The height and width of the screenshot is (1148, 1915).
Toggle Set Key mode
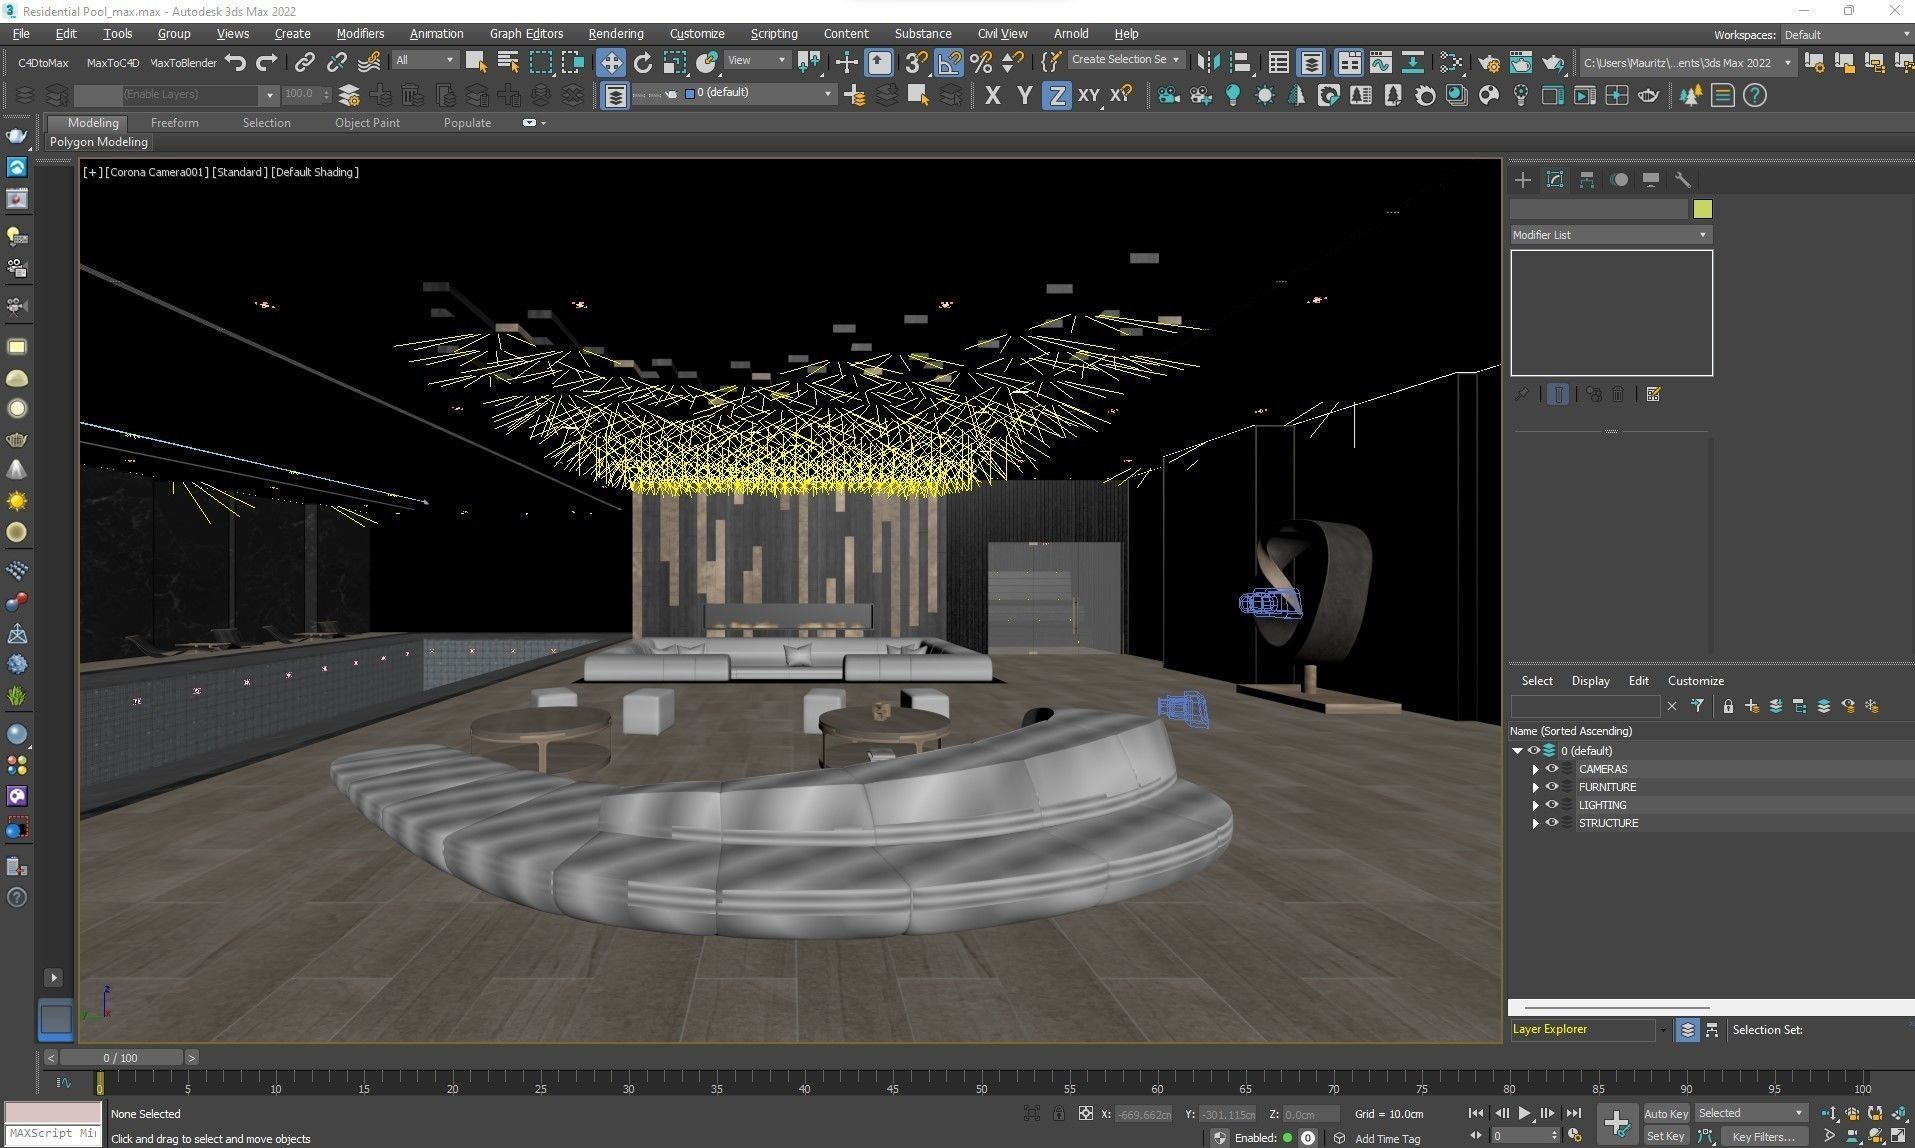coord(1665,1136)
